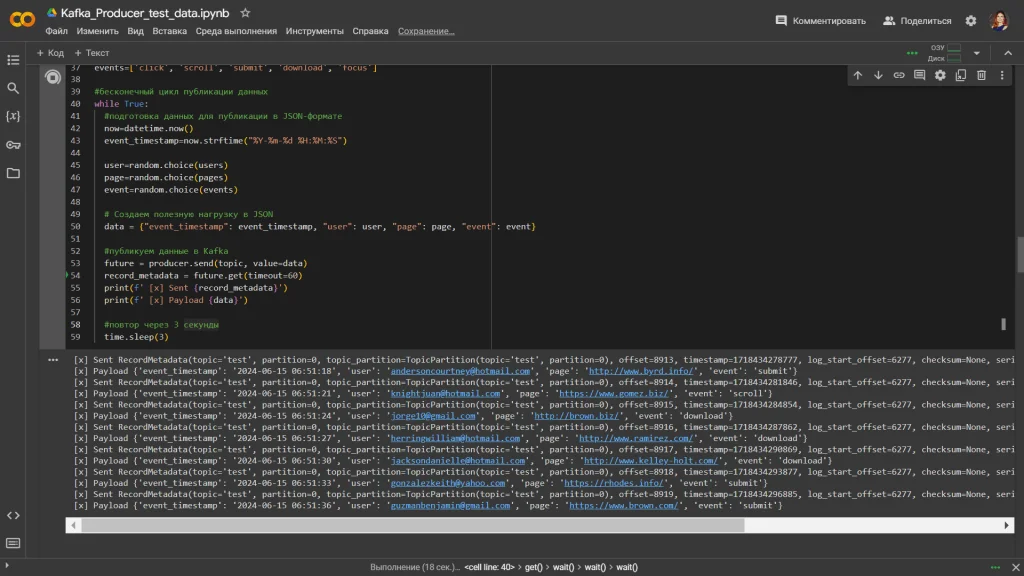Place cursor on time.sleep(3) line
Image resolution: width=1024 pixels, height=576 pixels.
136,337
